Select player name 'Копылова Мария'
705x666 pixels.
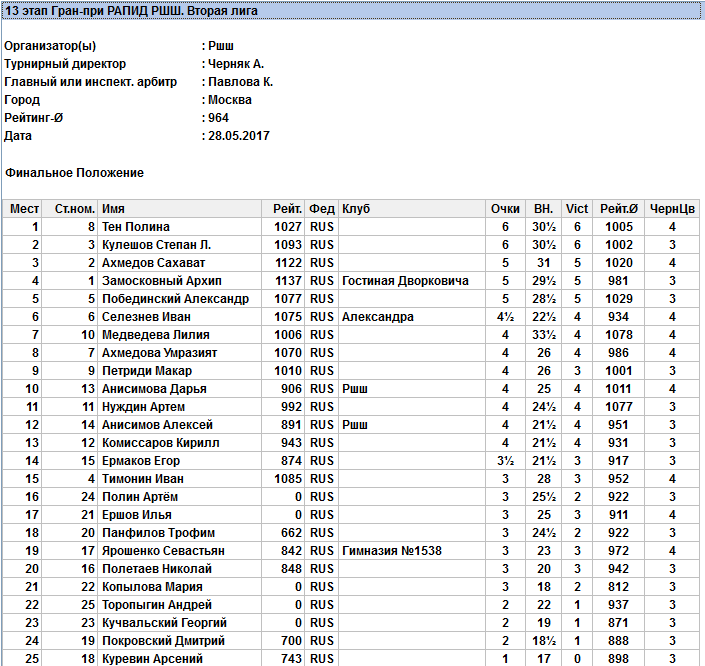(152, 586)
